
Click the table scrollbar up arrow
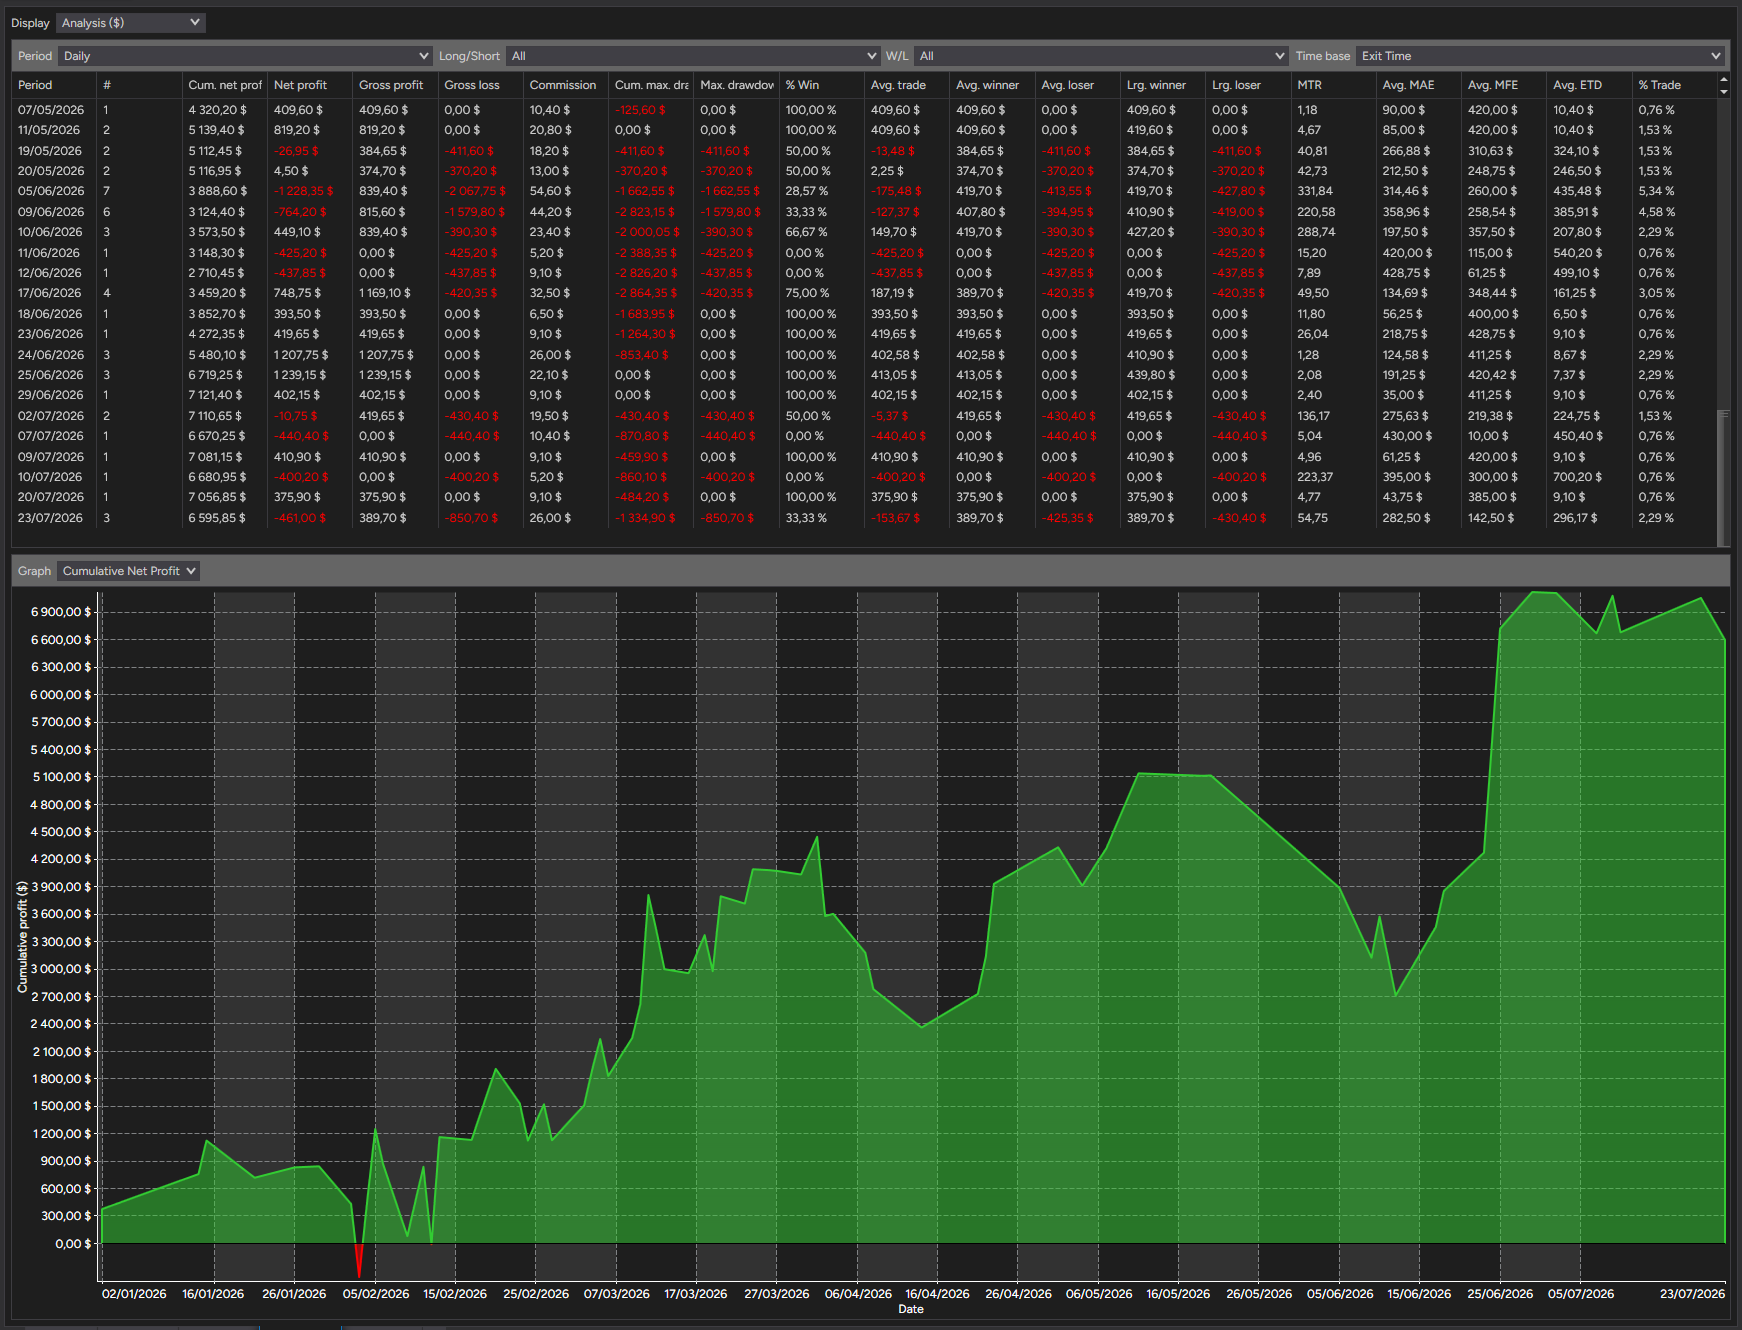coord(1723,79)
